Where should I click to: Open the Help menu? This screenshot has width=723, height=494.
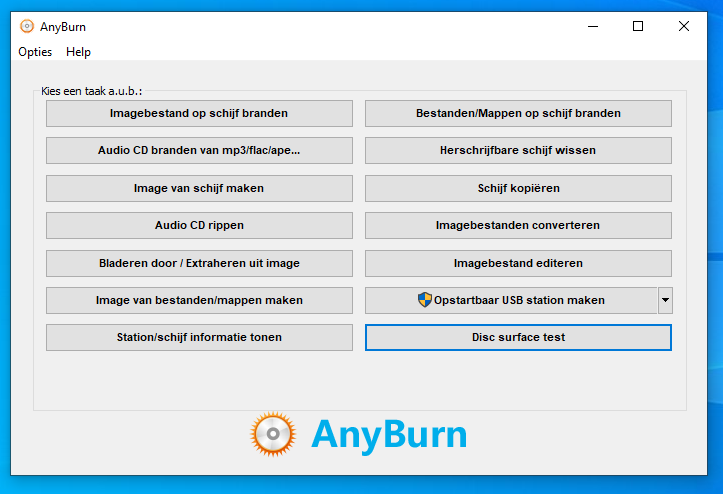(x=78, y=52)
